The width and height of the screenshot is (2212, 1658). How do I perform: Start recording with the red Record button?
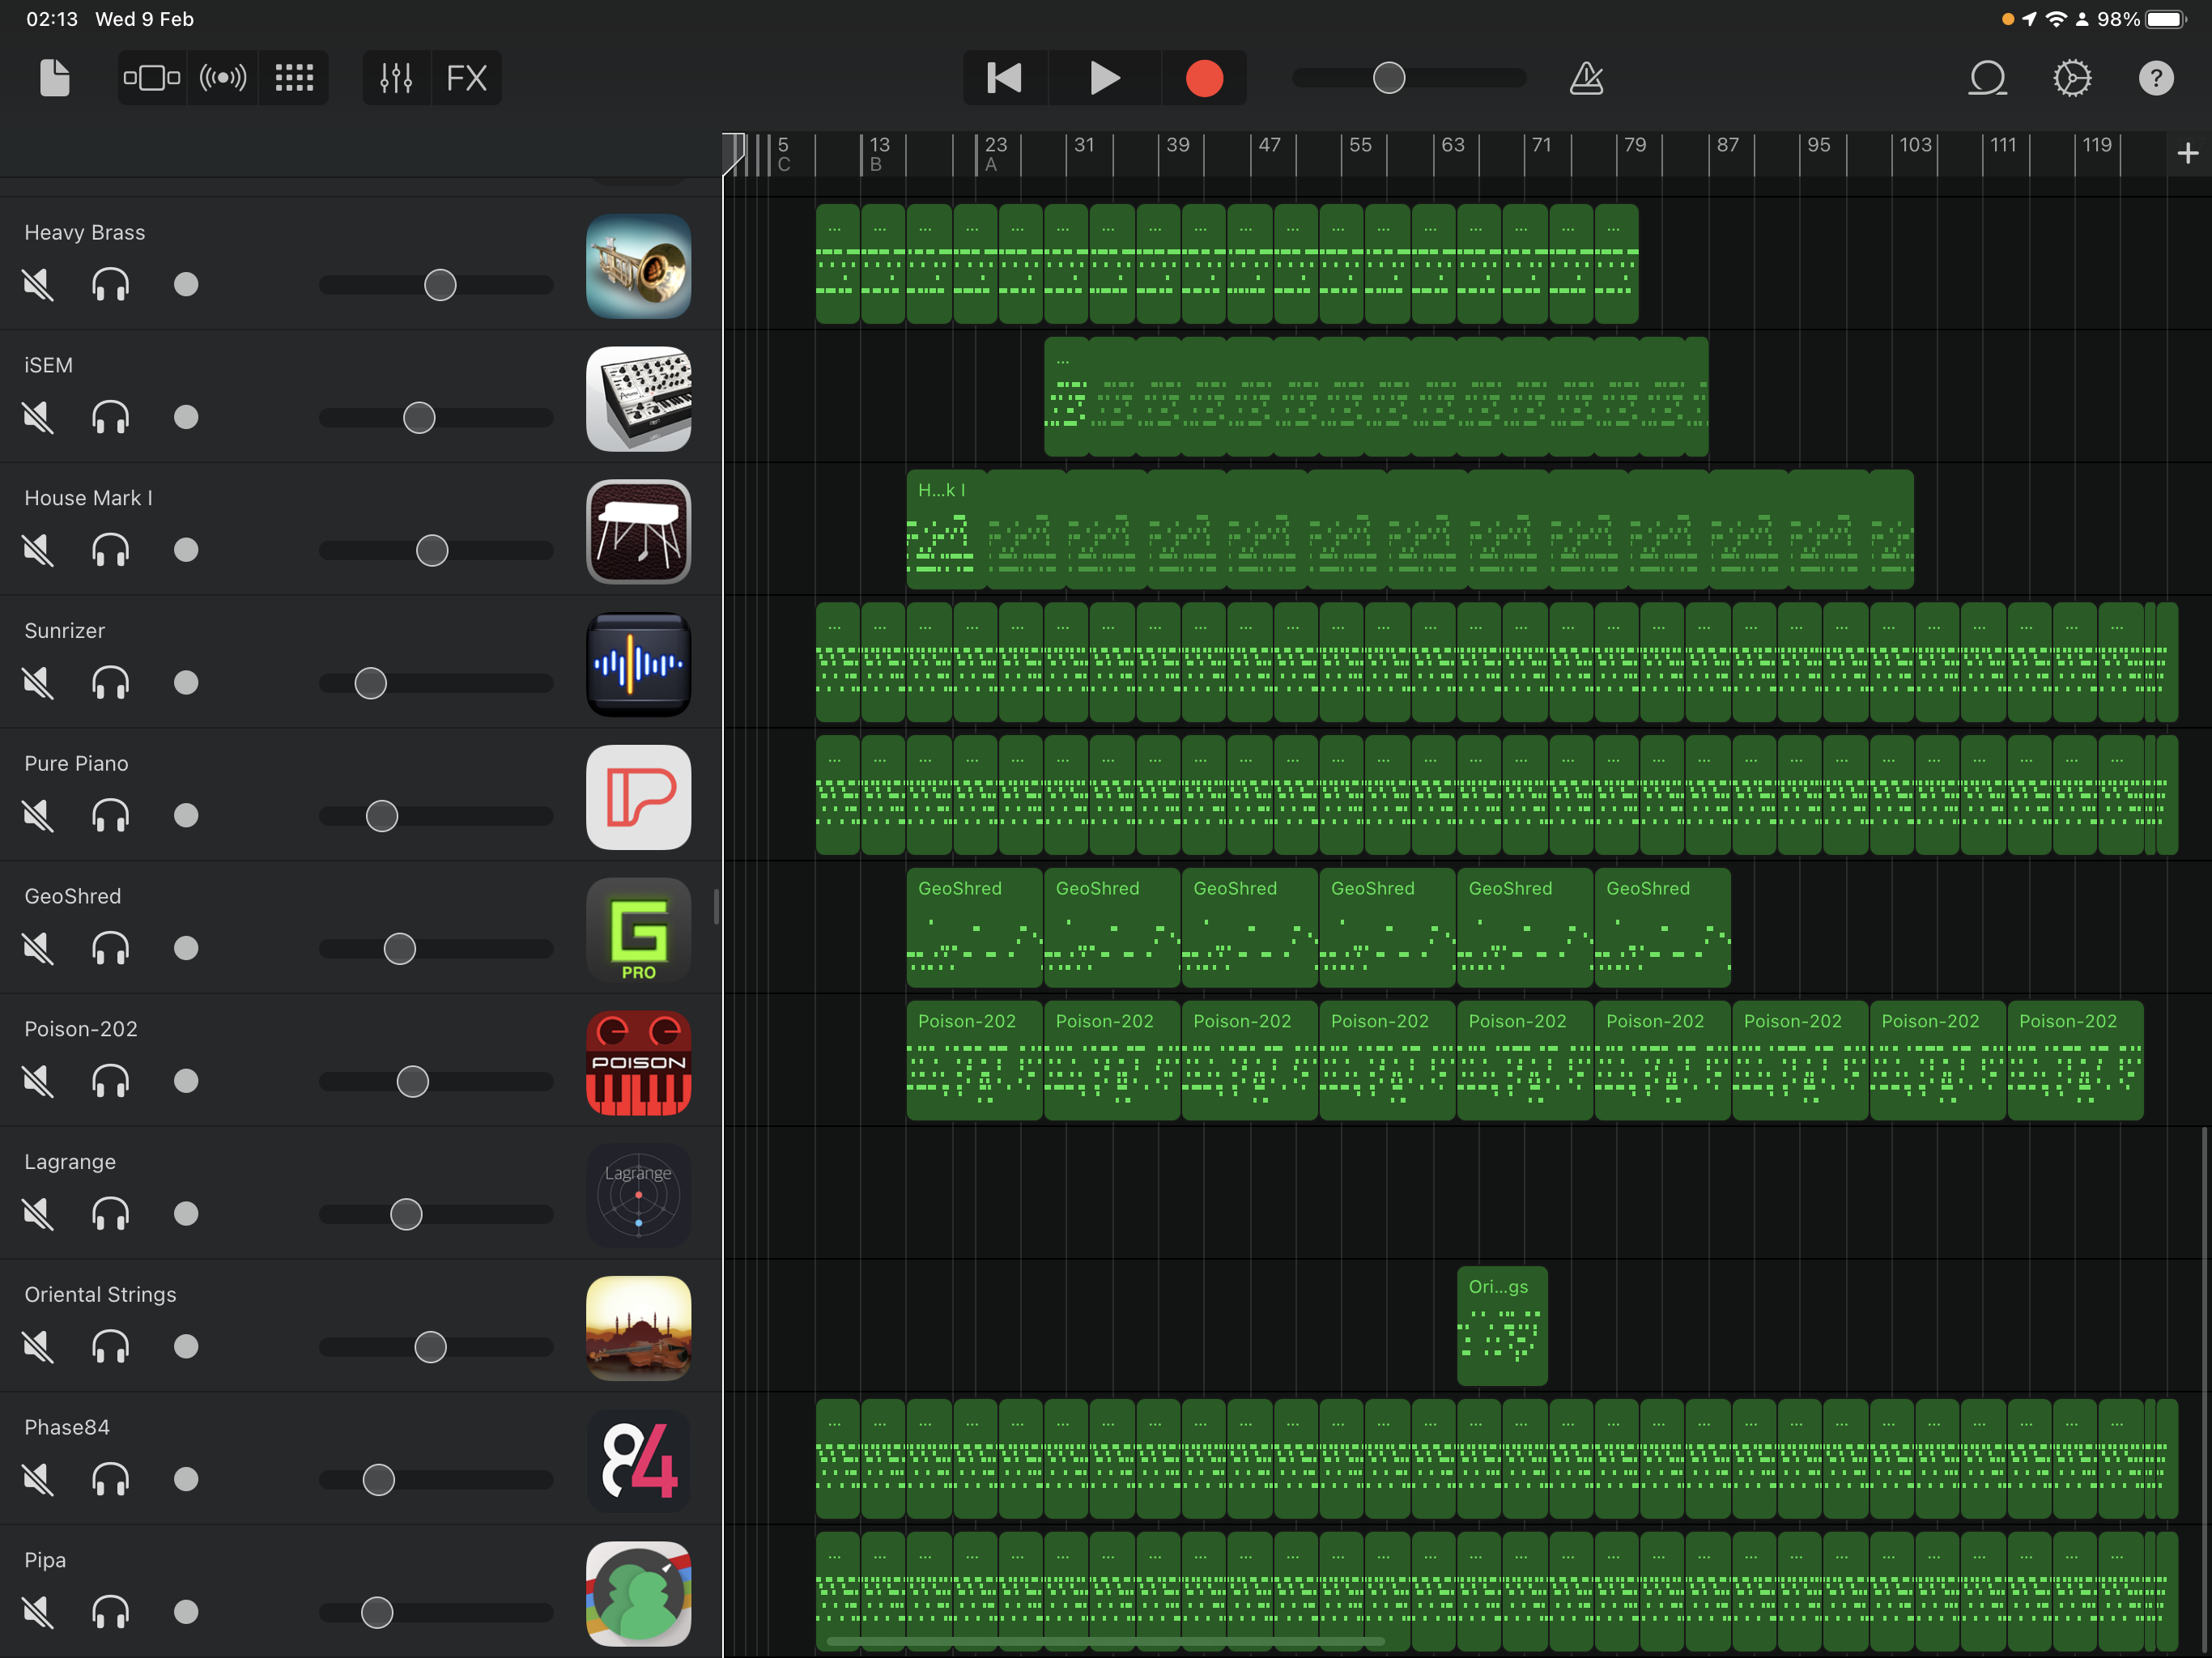pyautogui.click(x=1204, y=78)
